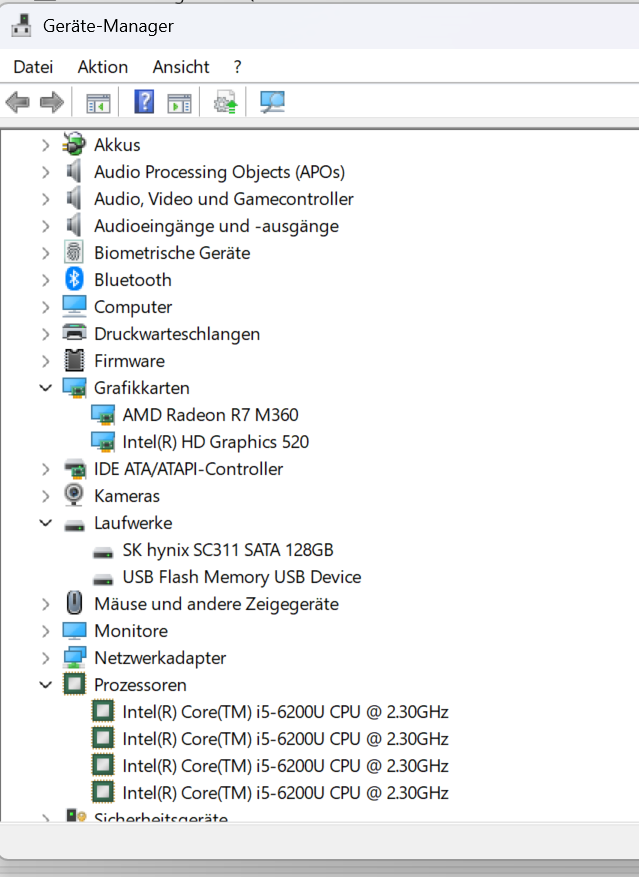Open the Ansicht menu
Viewport: 639px width, 877px height.
tap(181, 67)
